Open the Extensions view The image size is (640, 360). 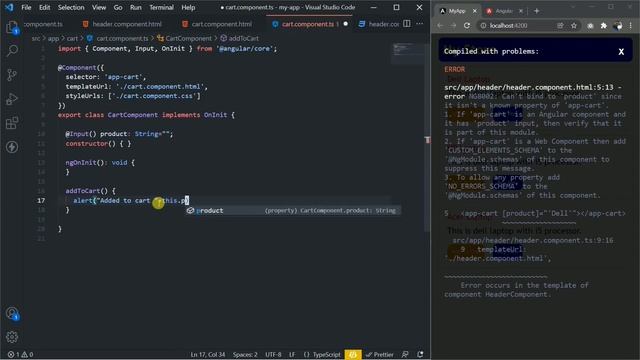click(12, 123)
